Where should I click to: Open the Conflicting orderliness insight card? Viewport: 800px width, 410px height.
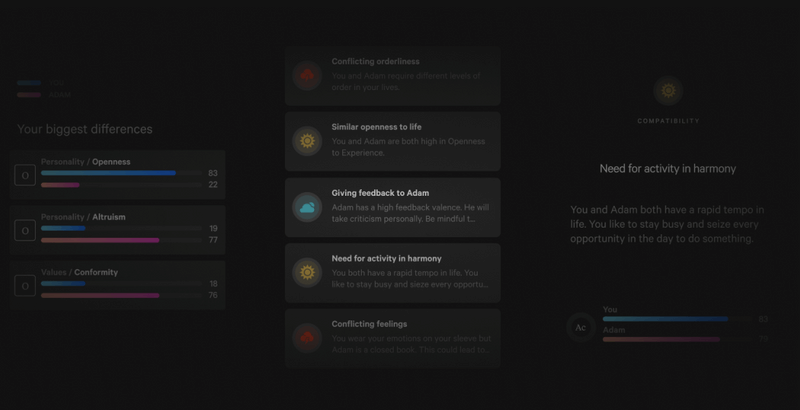pyautogui.click(x=393, y=75)
